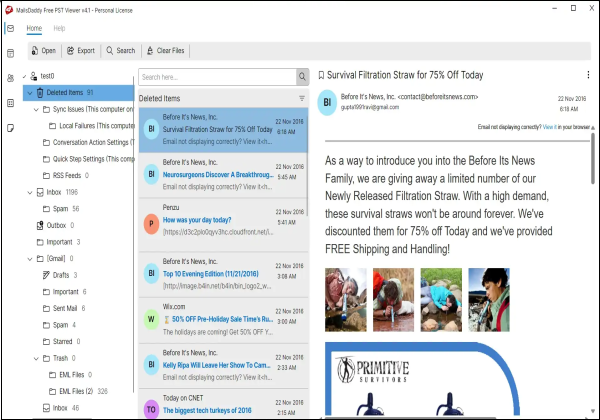Click the bookmark icon beside email subject
The image size is (600, 420).
point(321,75)
